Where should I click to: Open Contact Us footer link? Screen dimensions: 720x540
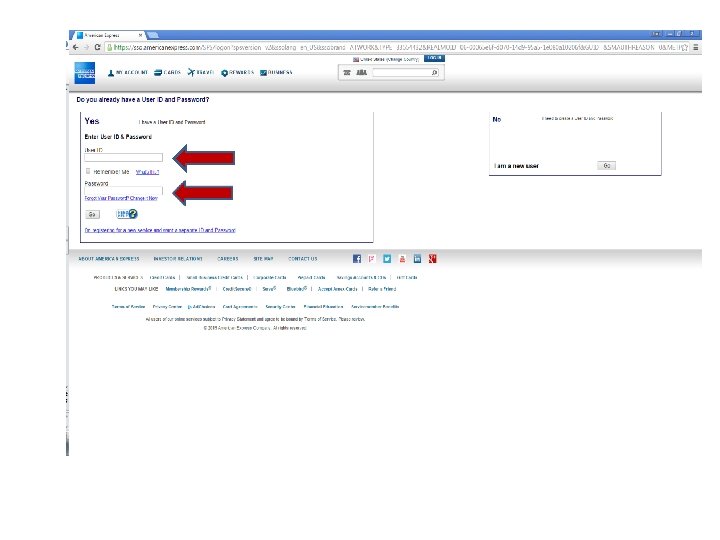pyautogui.click(x=303, y=259)
